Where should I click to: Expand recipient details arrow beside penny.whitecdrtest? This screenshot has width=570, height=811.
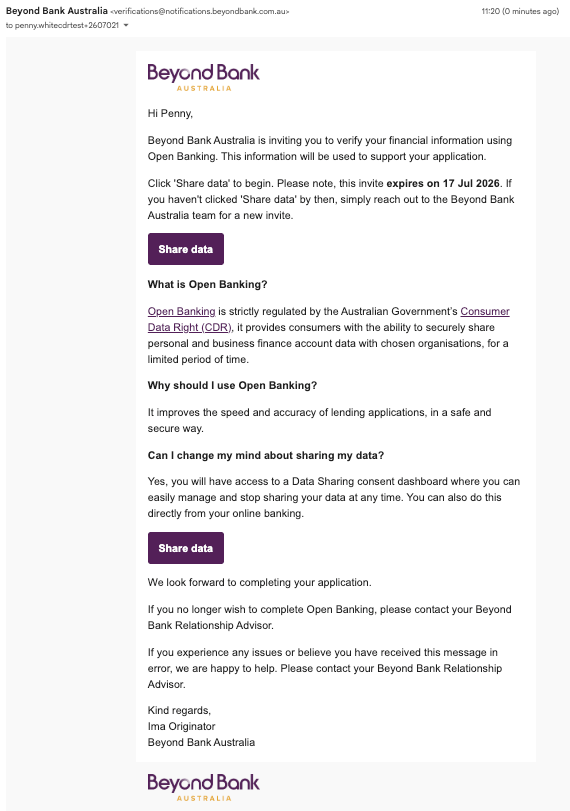pyautogui.click(x=126, y=25)
